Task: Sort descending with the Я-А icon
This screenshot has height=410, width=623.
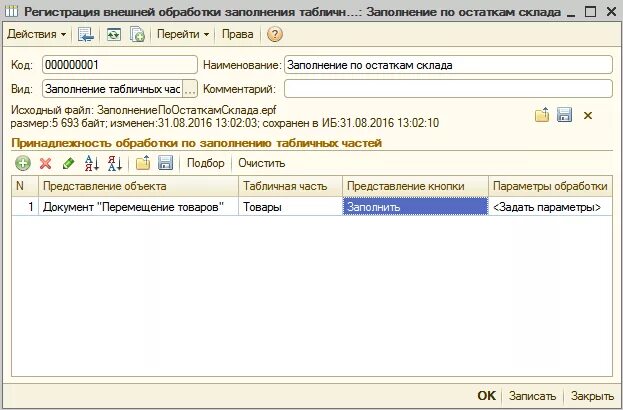Action: (x=115, y=163)
